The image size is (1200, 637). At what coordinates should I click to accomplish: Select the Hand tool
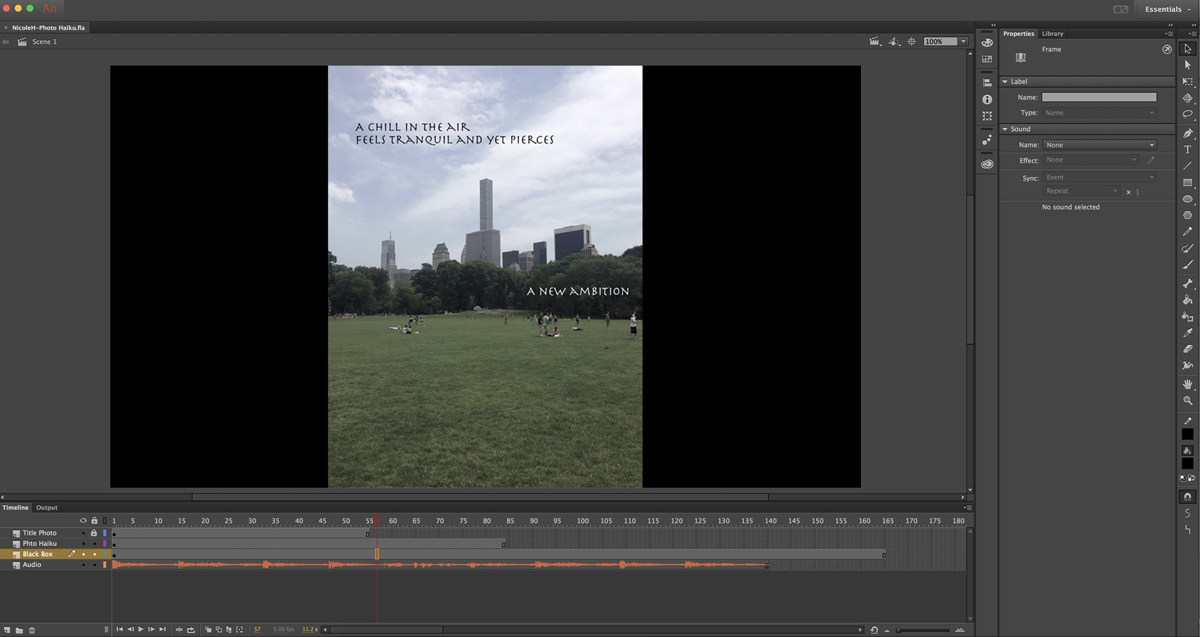pyautogui.click(x=1187, y=384)
